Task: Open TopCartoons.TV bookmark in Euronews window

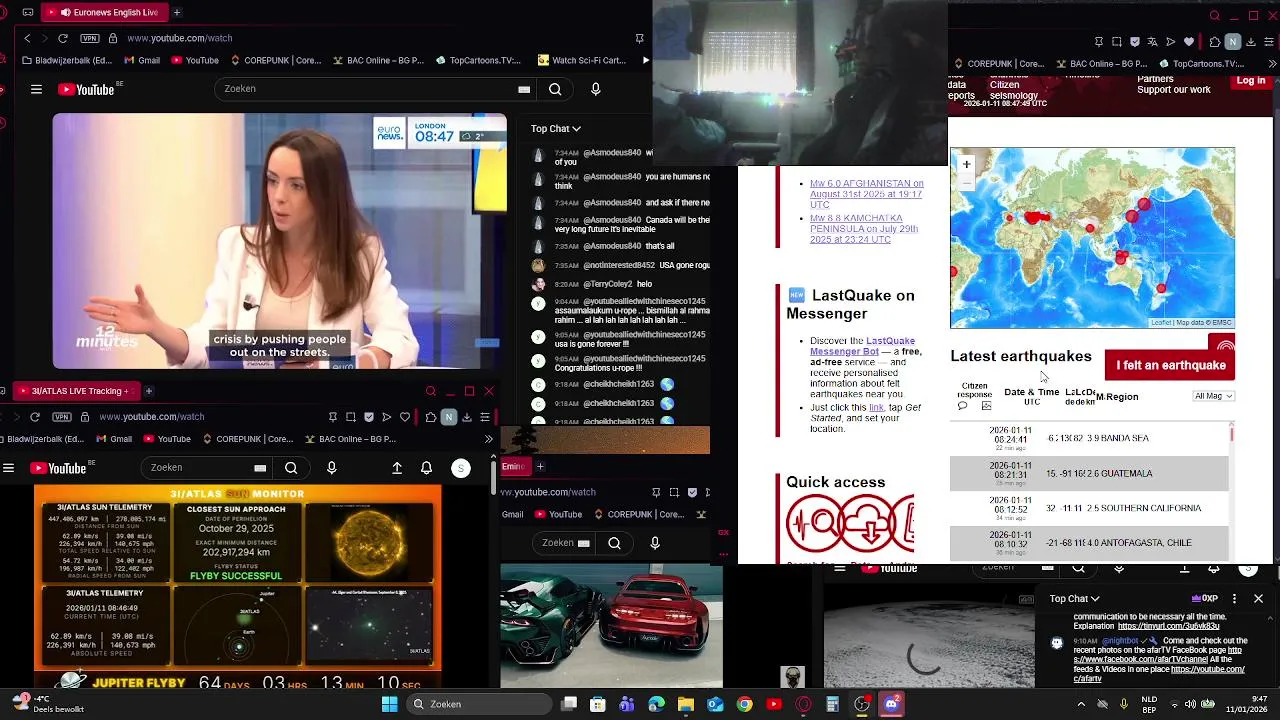Action: click(x=478, y=60)
